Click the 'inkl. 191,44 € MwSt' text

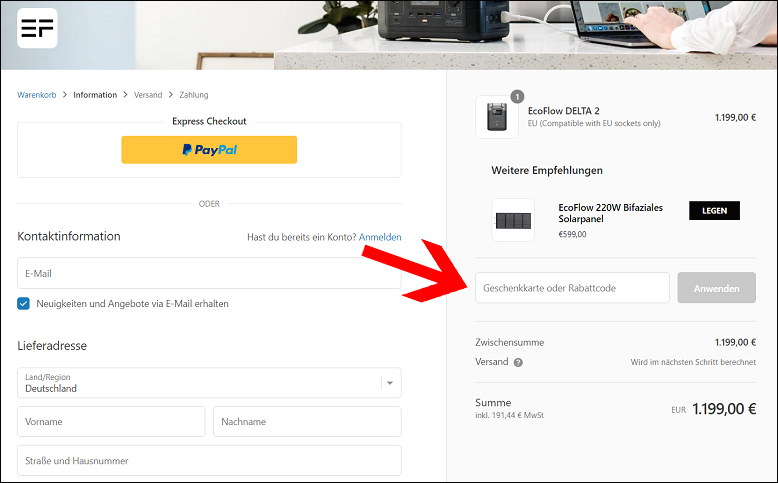pyautogui.click(x=510, y=415)
